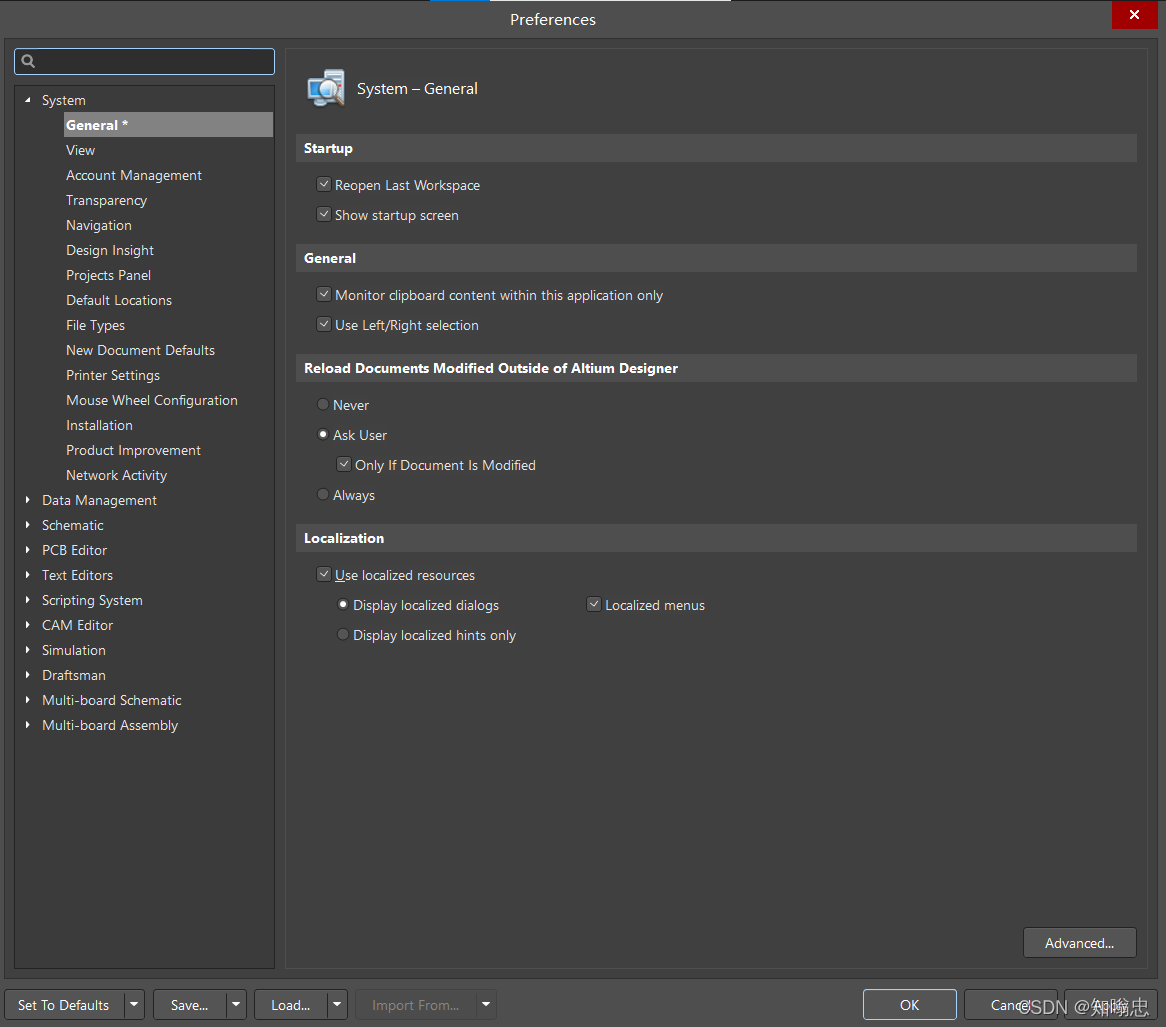Click the Cancel button
Screen dimensions: 1166x1027
1011,1005
